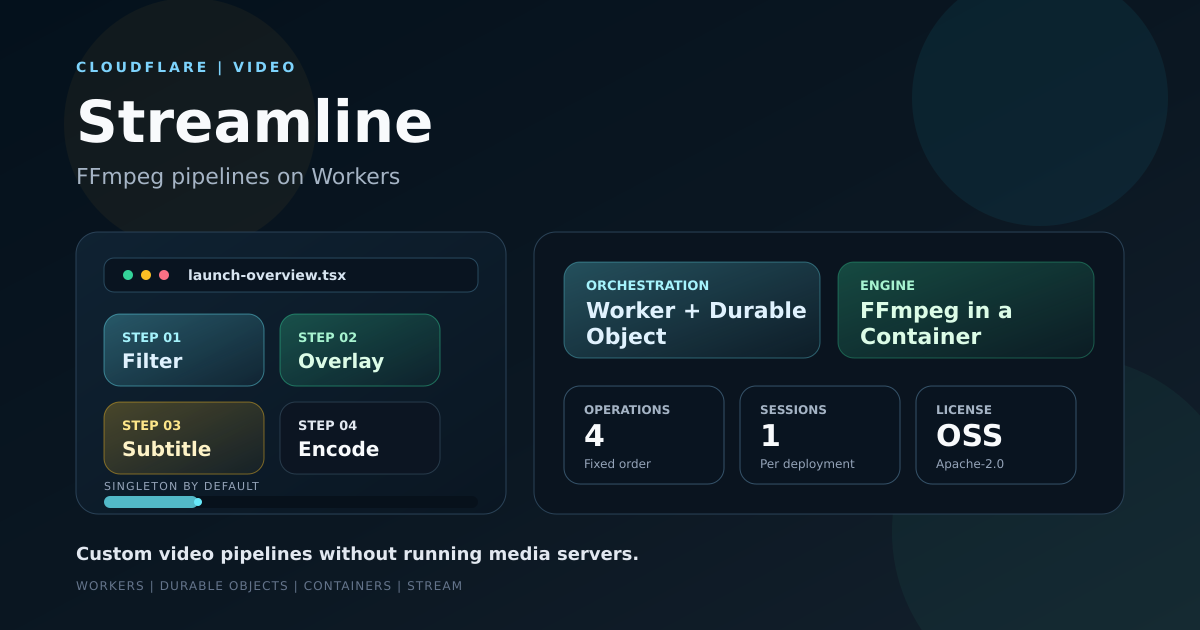Click the Sessions 1 stat card
The height and width of the screenshot is (630, 1200).
(x=820, y=435)
